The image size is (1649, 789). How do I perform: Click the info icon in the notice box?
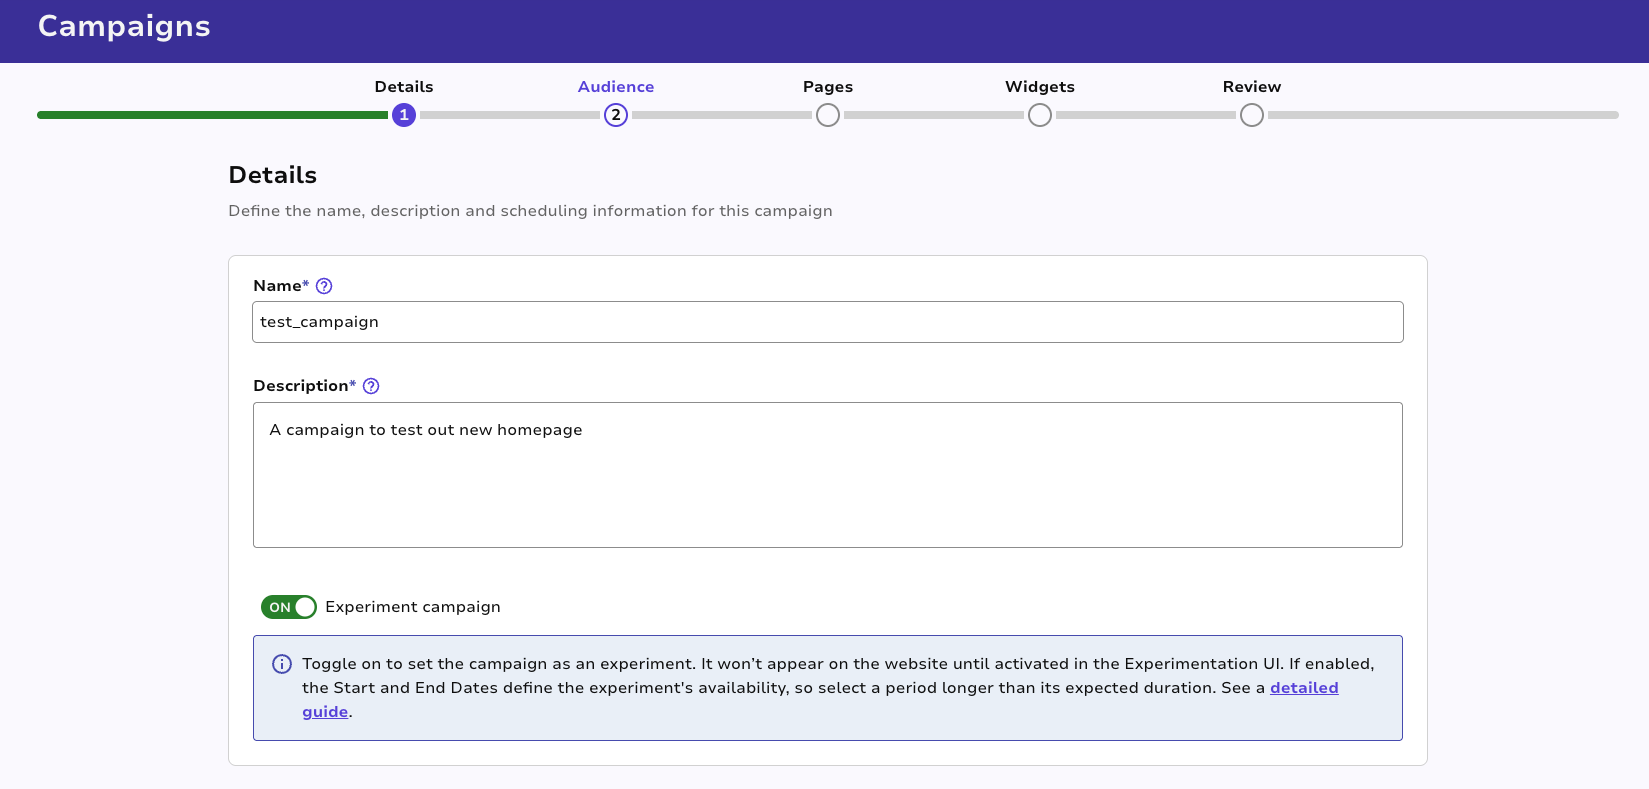click(x=282, y=664)
